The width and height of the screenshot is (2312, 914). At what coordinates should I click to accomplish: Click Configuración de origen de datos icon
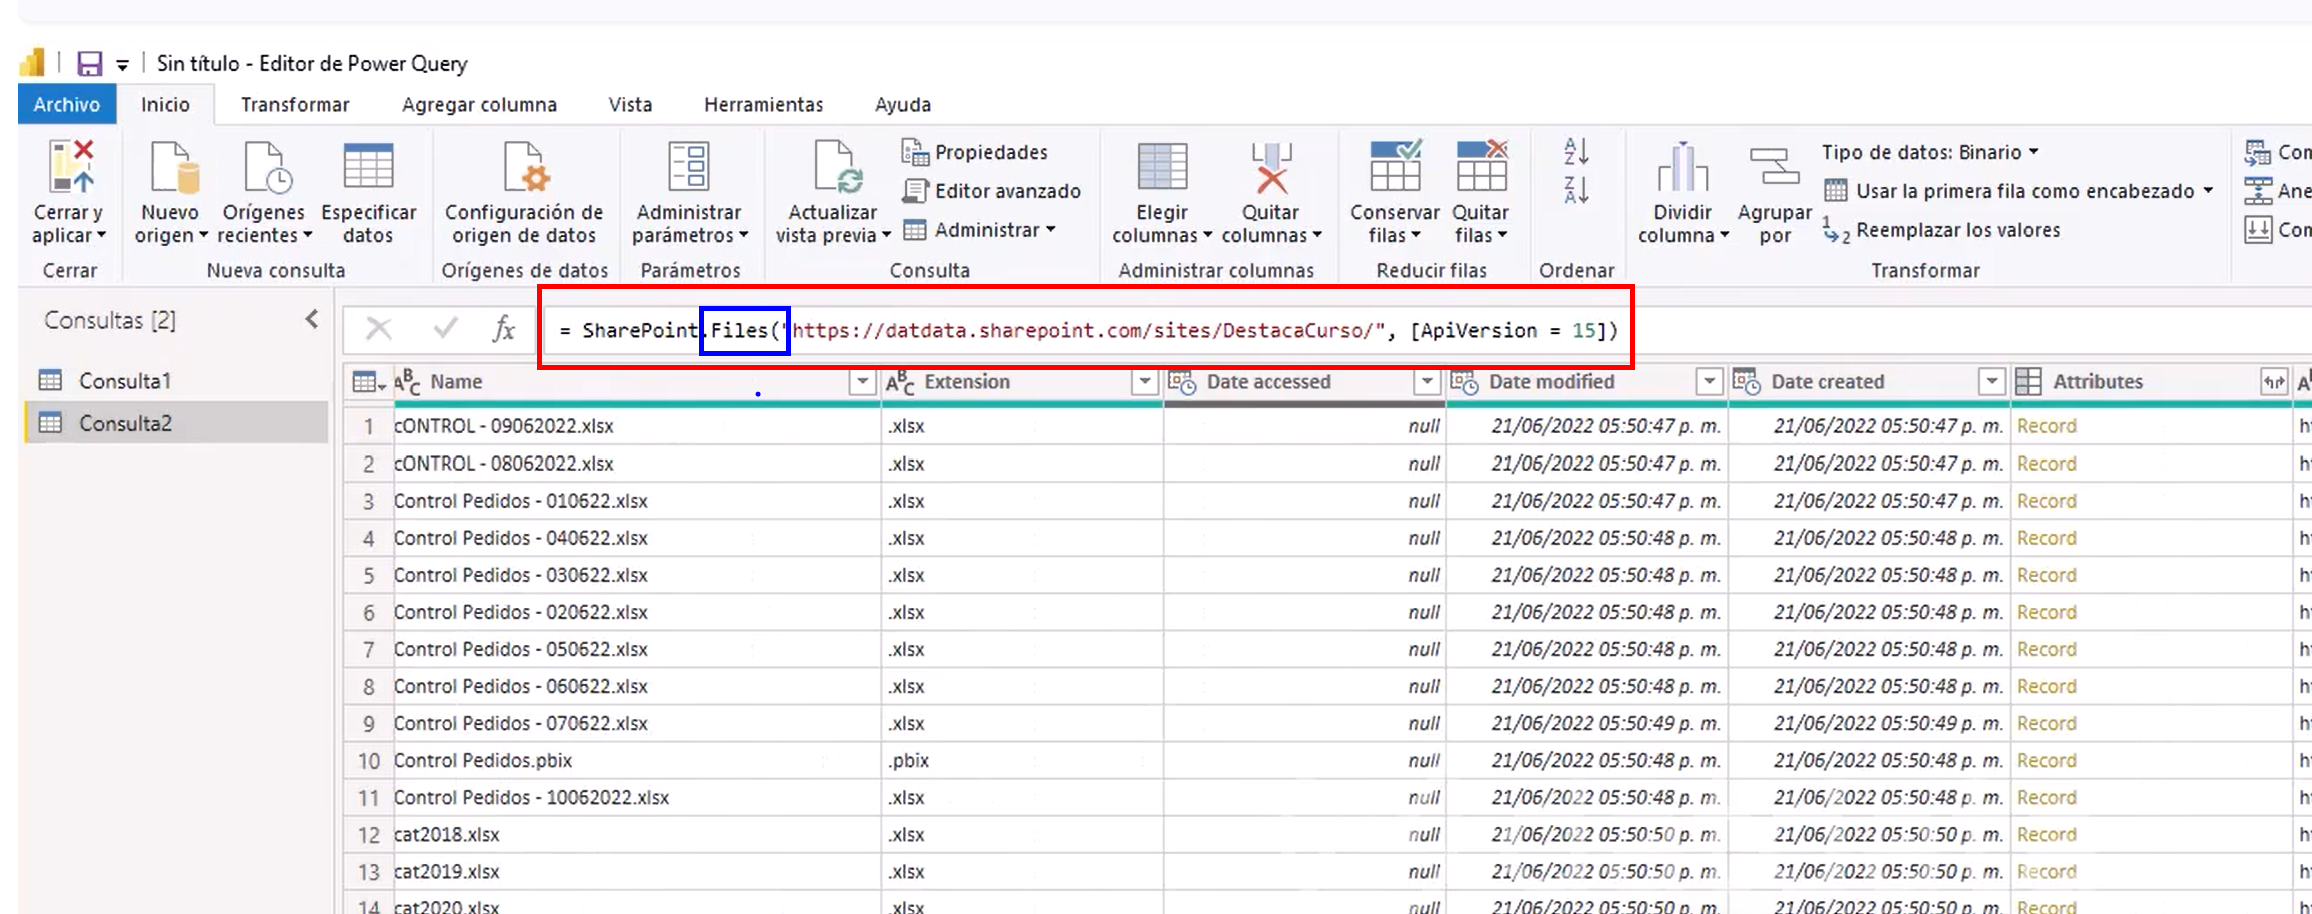point(524,167)
